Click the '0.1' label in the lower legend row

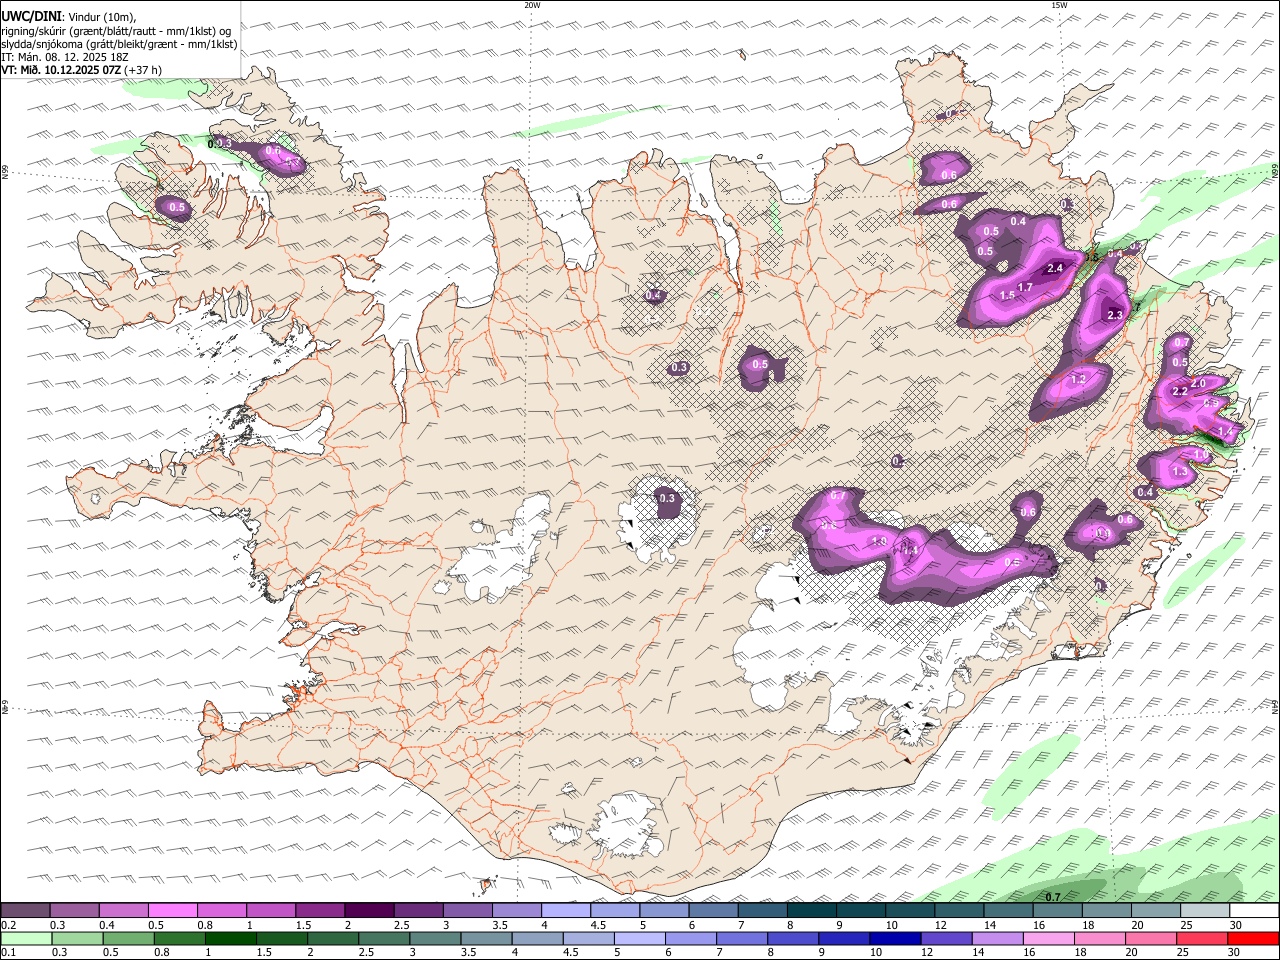8,953
